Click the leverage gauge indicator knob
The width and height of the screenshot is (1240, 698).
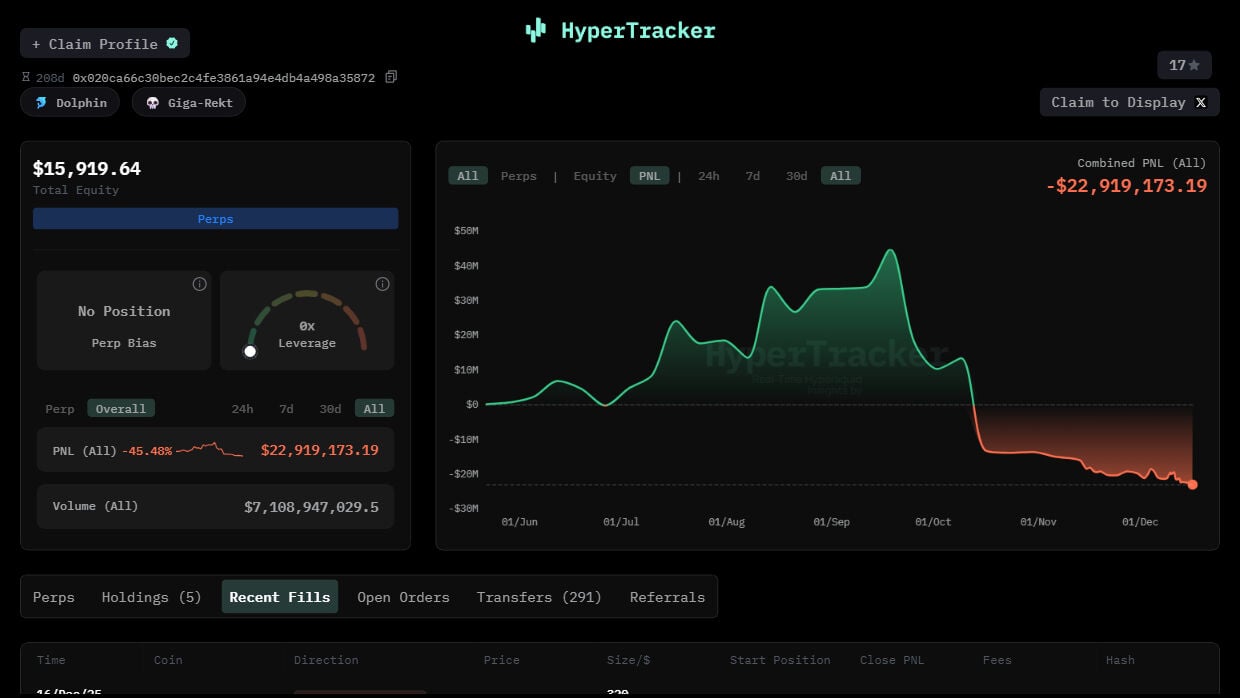tap(250, 351)
